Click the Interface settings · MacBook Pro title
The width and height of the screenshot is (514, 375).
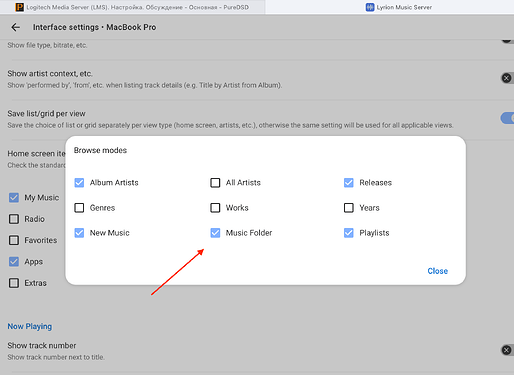94,27
